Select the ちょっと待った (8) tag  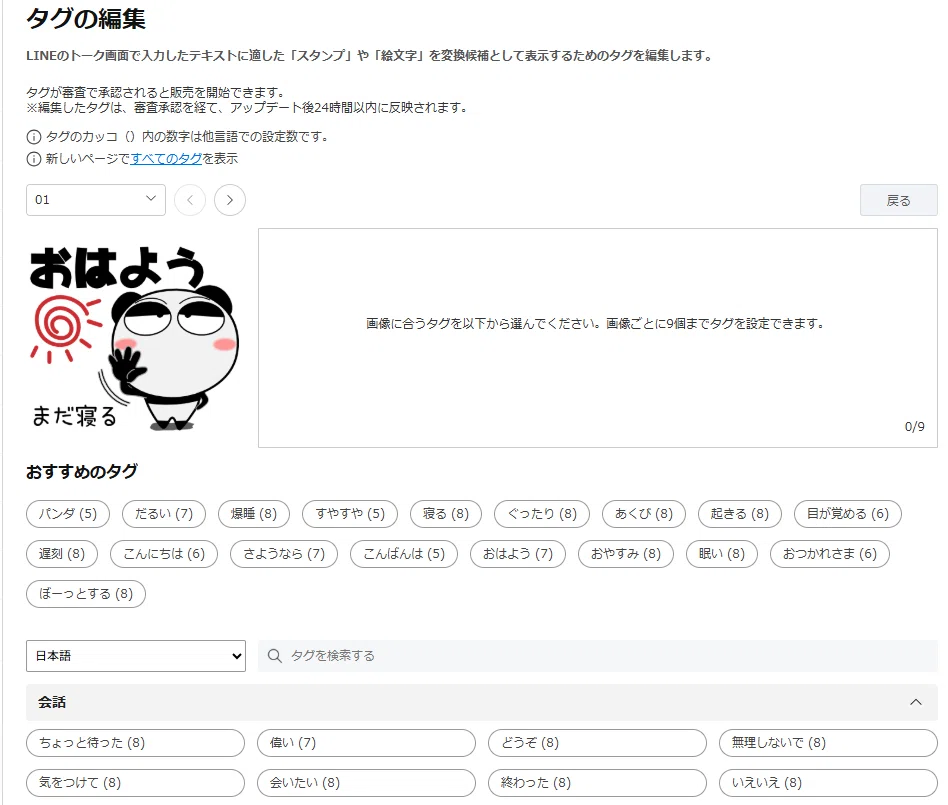tap(135, 743)
